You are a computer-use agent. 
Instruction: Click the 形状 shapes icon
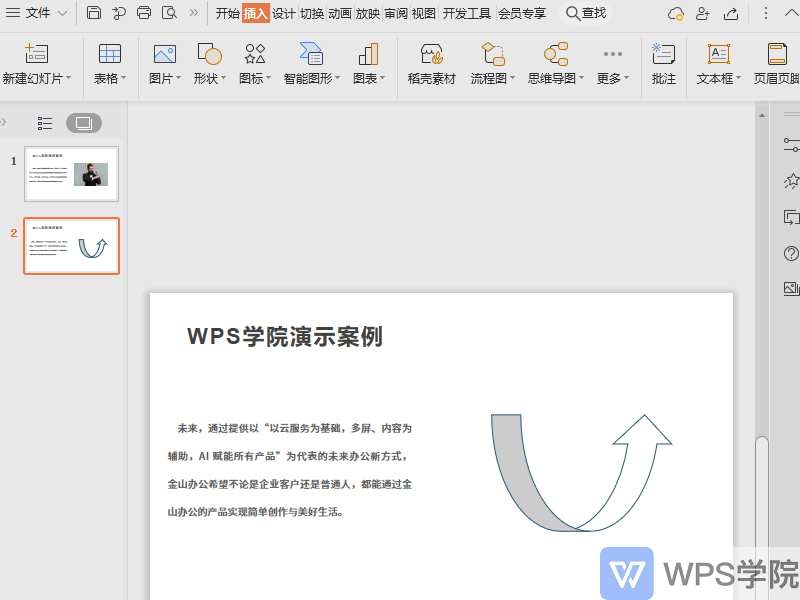pos(210,54)
